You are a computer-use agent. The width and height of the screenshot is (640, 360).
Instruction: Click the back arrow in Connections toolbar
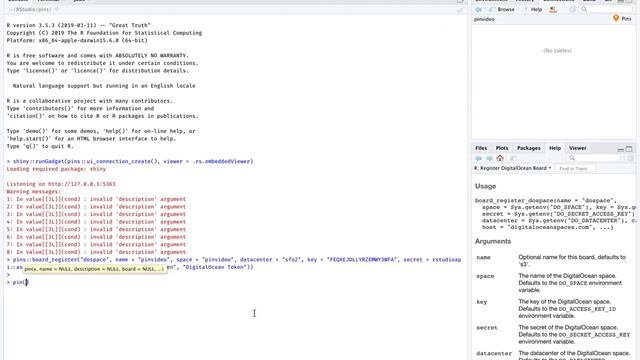pyautogui.click(x=479, y=9)
